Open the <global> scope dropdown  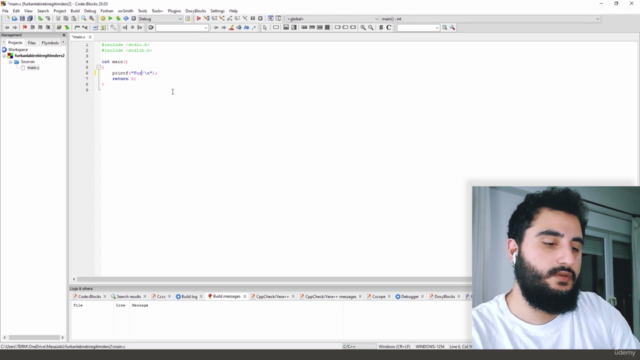tap(332, 19)
